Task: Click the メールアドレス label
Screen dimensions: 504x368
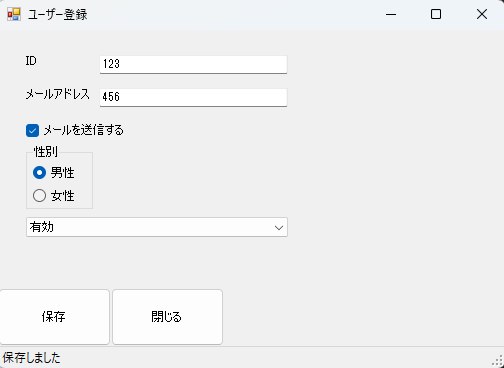Action: click(58, 94)
